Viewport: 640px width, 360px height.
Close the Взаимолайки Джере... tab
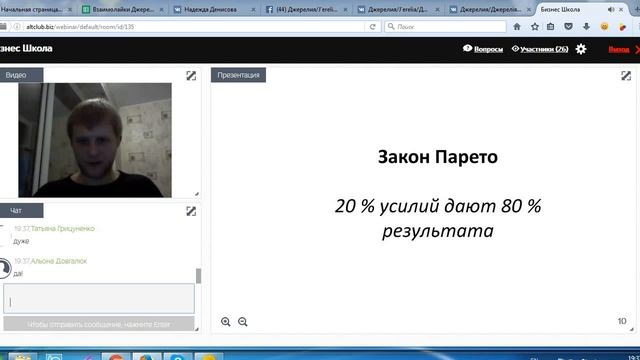(161, 9)
